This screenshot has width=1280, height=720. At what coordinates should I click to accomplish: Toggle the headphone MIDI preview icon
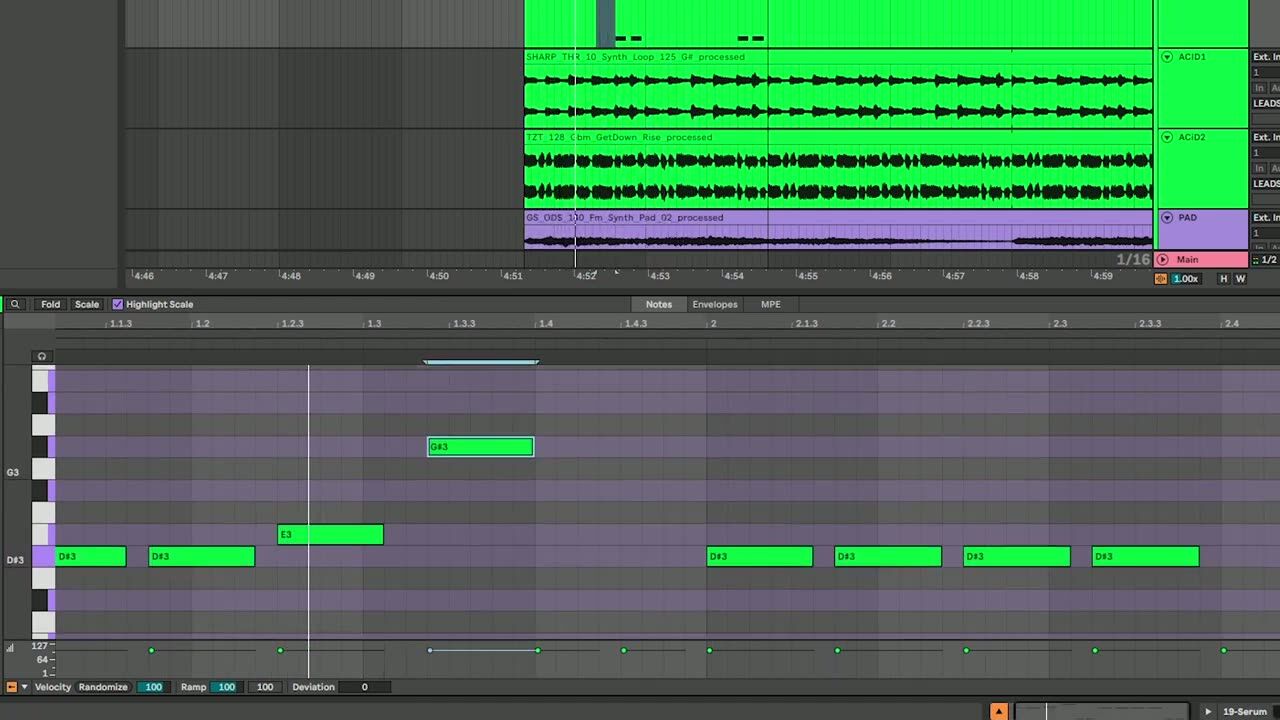tap(41, 356)
